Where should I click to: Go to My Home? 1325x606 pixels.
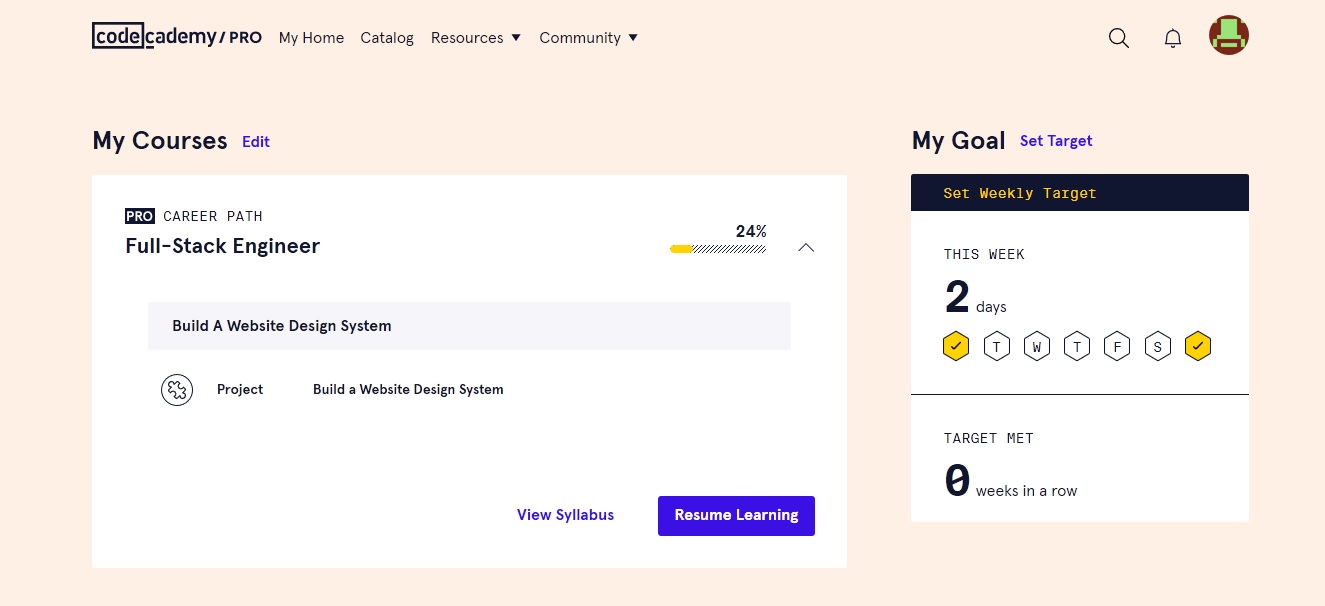(311, 38)
